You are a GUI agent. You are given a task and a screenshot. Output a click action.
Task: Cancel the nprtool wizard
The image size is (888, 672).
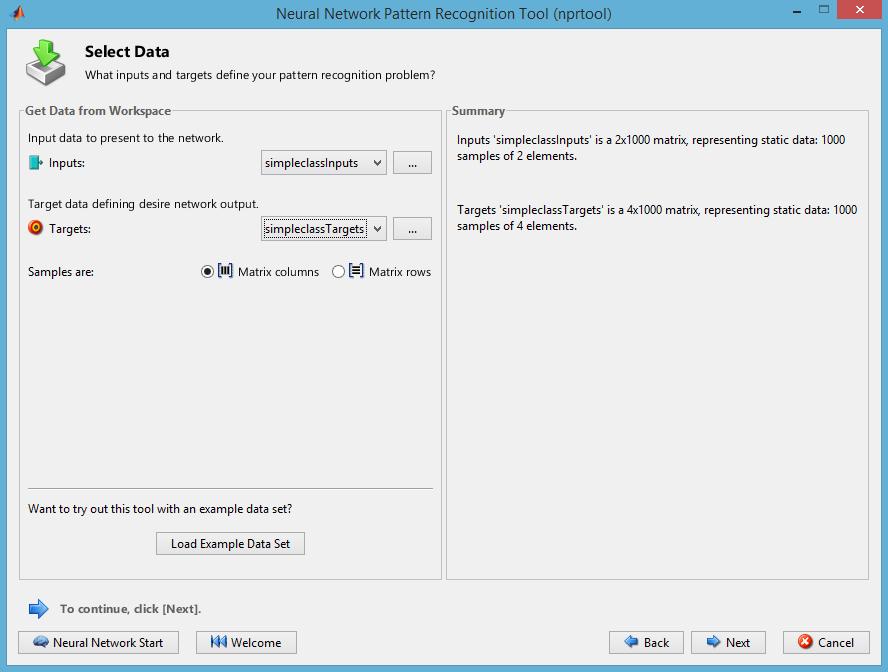tap(826, 643)
